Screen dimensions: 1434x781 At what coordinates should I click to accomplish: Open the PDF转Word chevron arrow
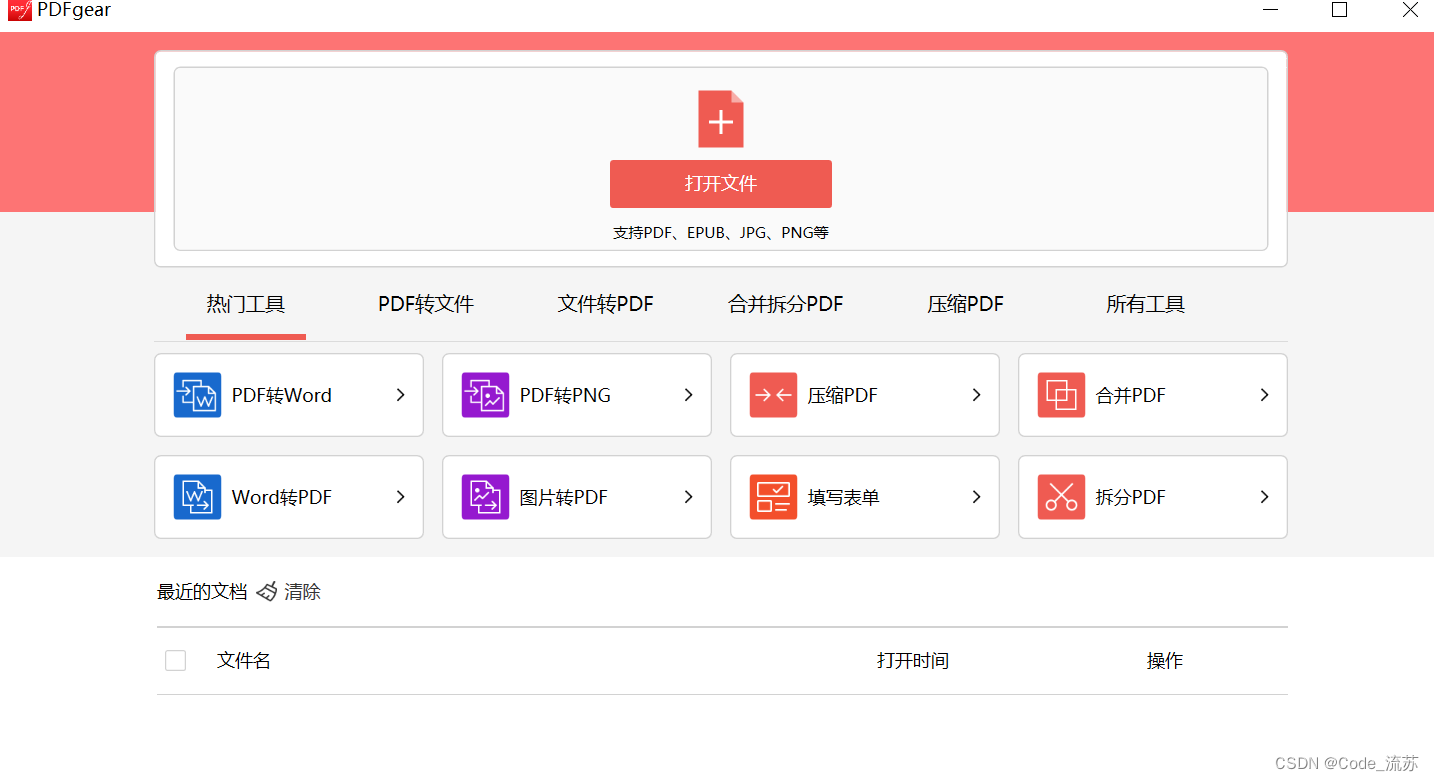(x=400, y=395)
